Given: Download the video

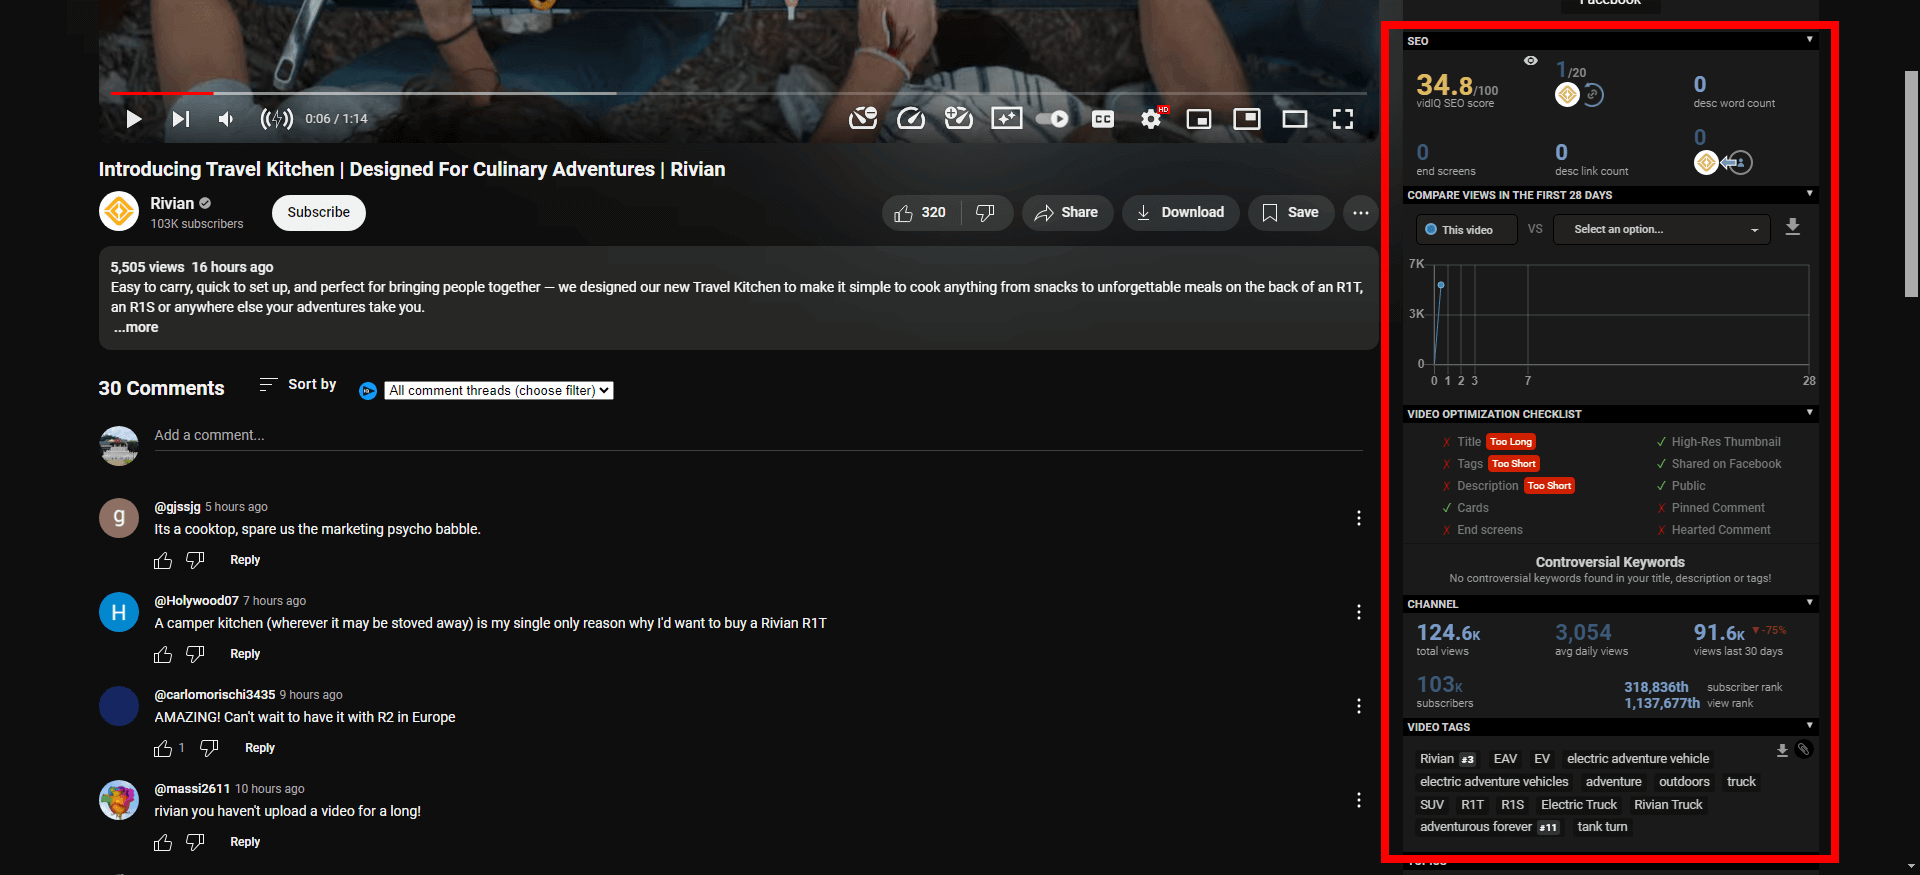Looking at the screenshot, I should (1181, 213).
